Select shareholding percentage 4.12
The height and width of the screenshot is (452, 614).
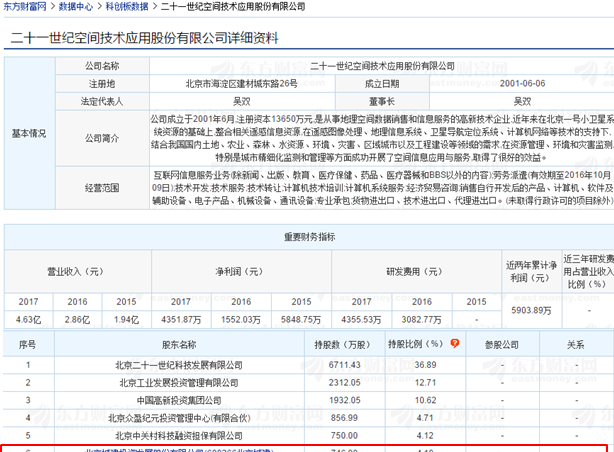point(425,436)
